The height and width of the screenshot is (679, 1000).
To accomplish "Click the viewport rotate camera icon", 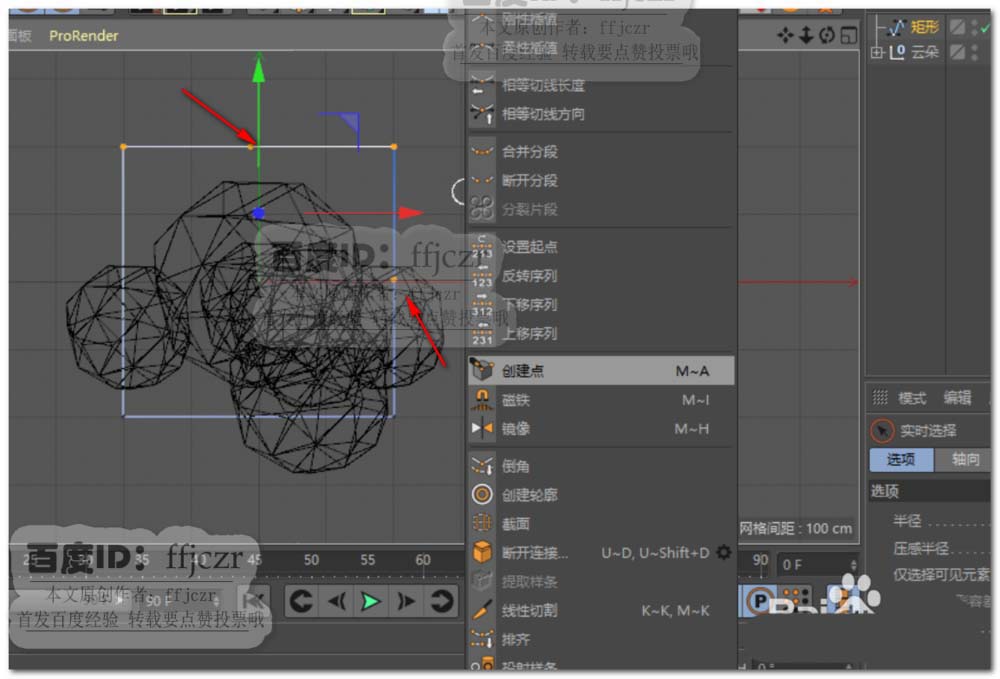I will coord(827,36).
